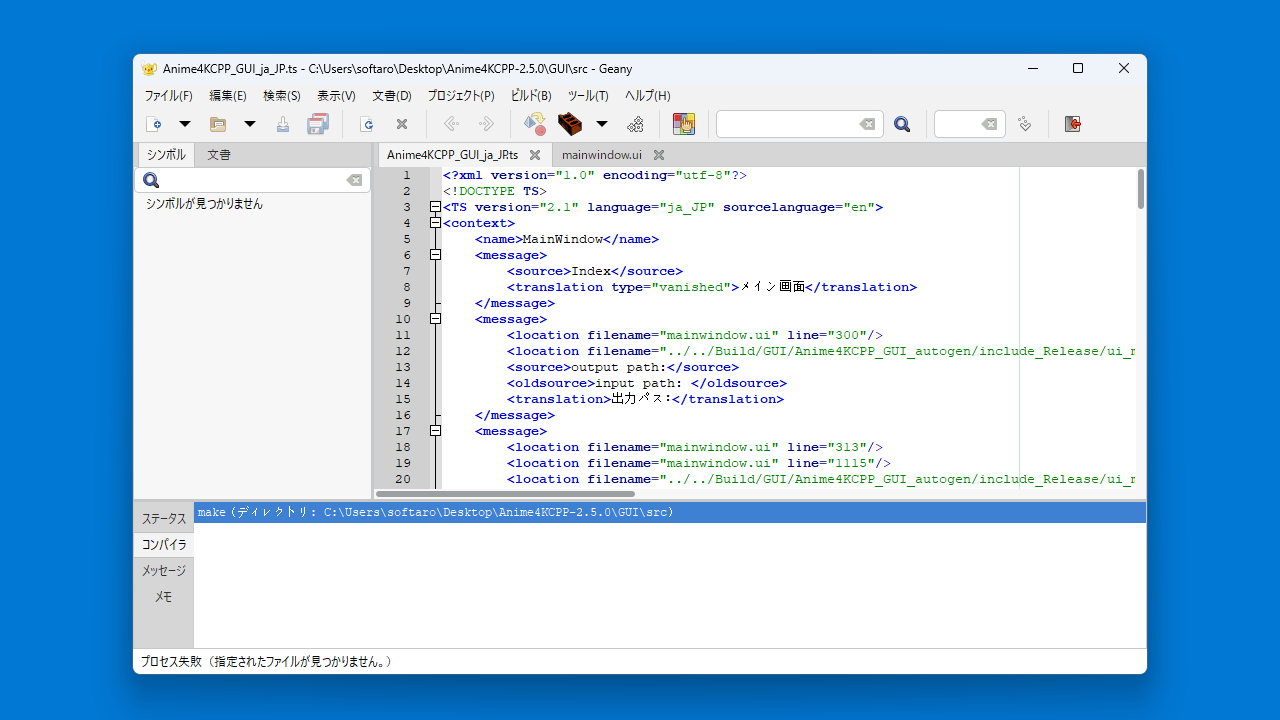Click the シンボルが見つかりません sidebar text
This screenshot has width=1280, height=720.
[204, 203]
